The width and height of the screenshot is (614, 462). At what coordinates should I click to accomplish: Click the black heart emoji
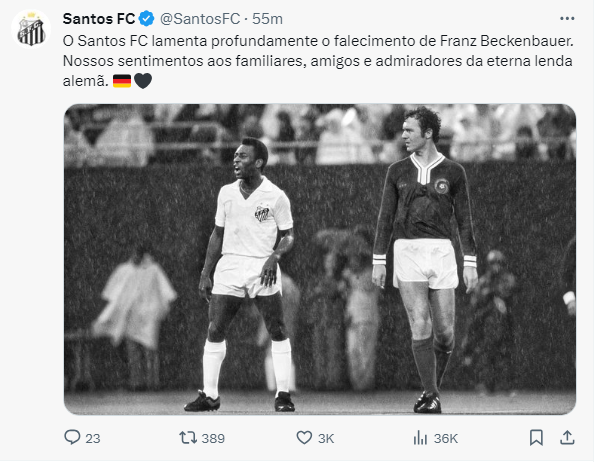pos(143,81)
